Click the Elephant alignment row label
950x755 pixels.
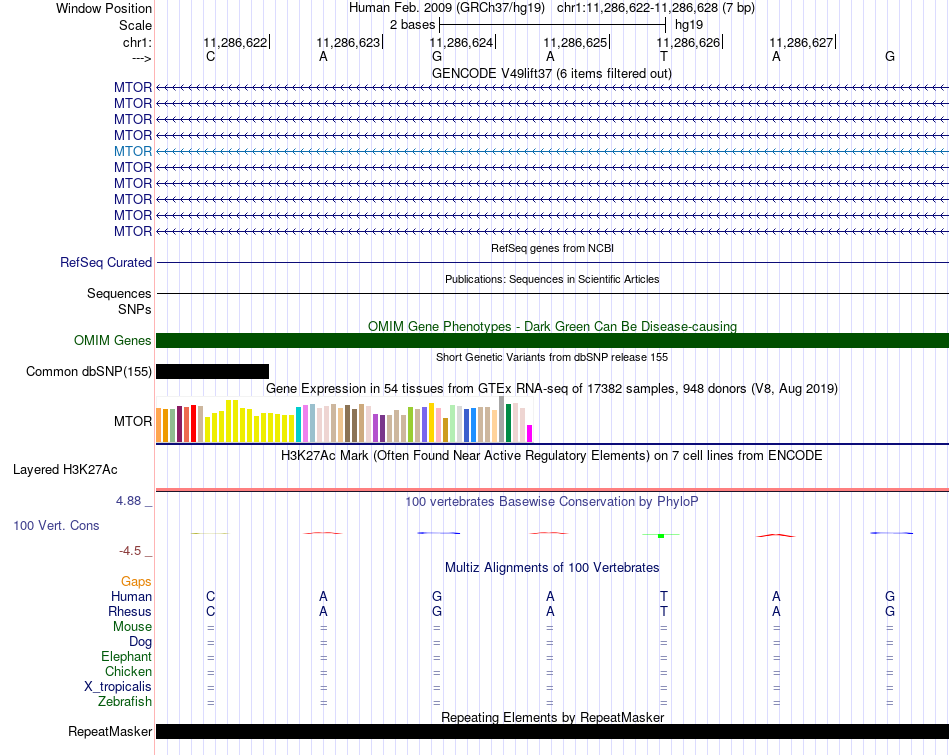coord(127,656)
